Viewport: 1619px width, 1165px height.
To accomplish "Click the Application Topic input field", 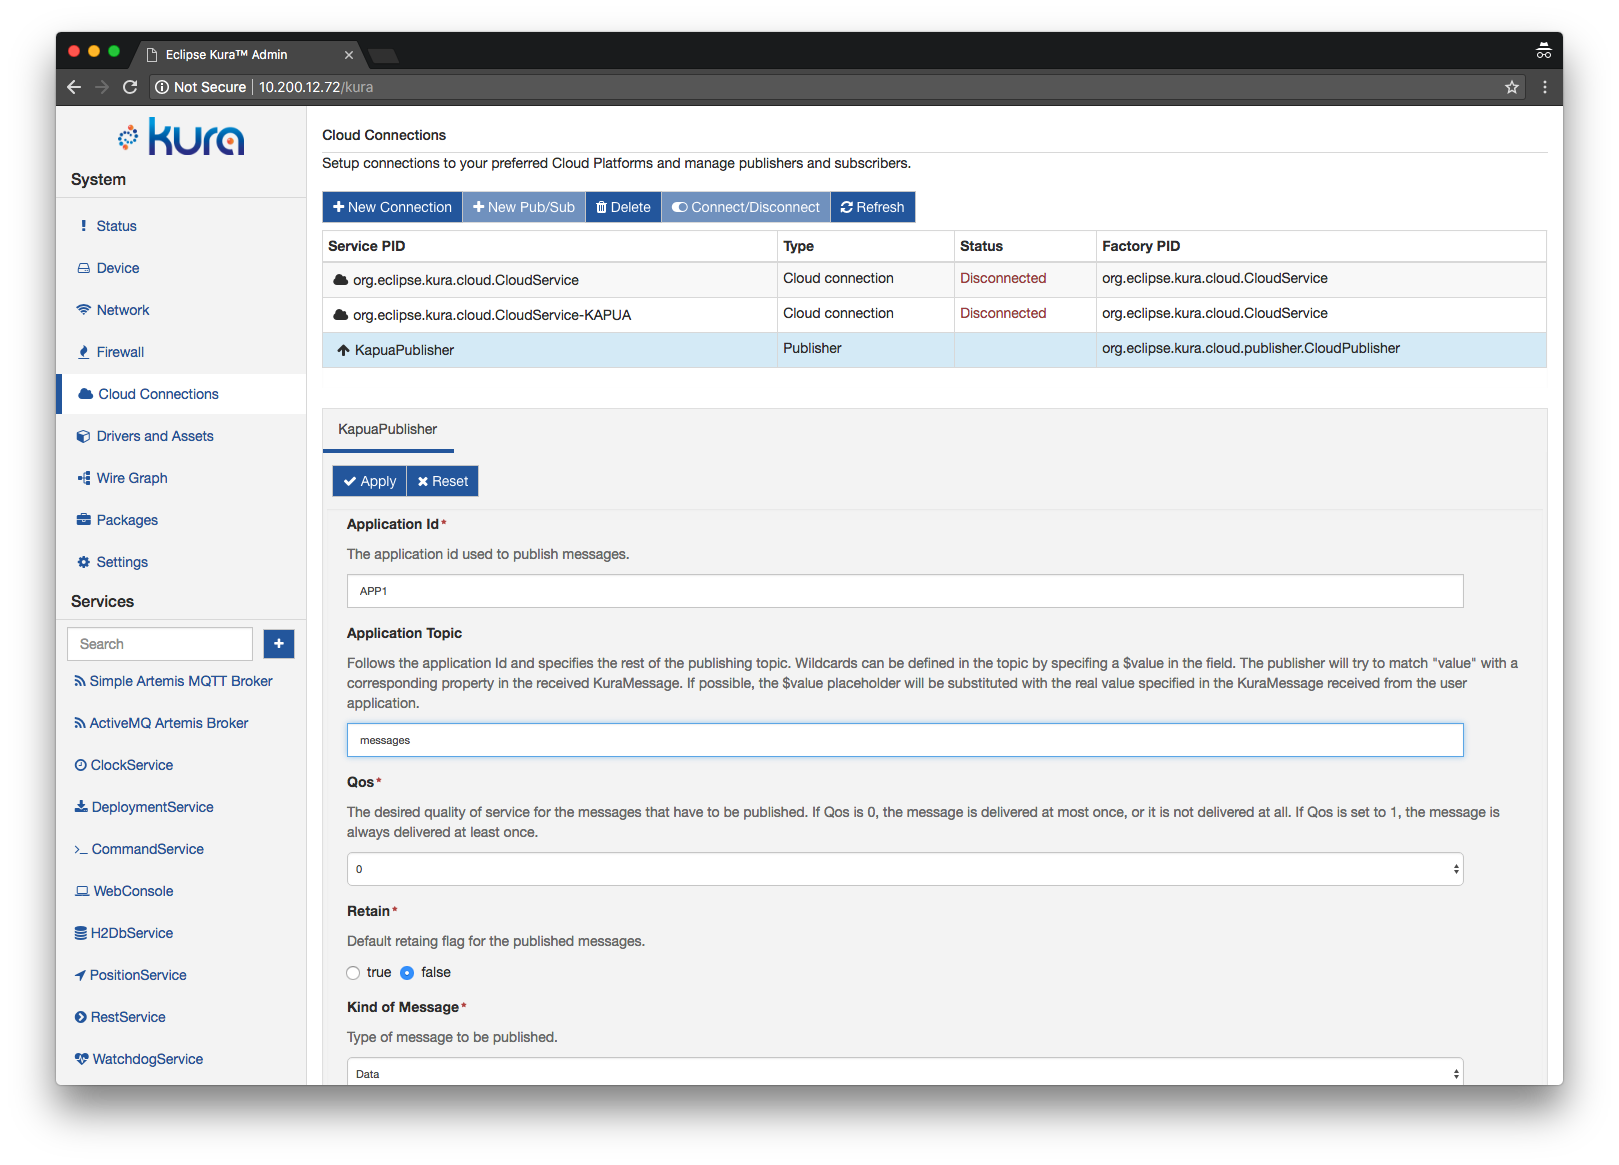I will 905,740.
